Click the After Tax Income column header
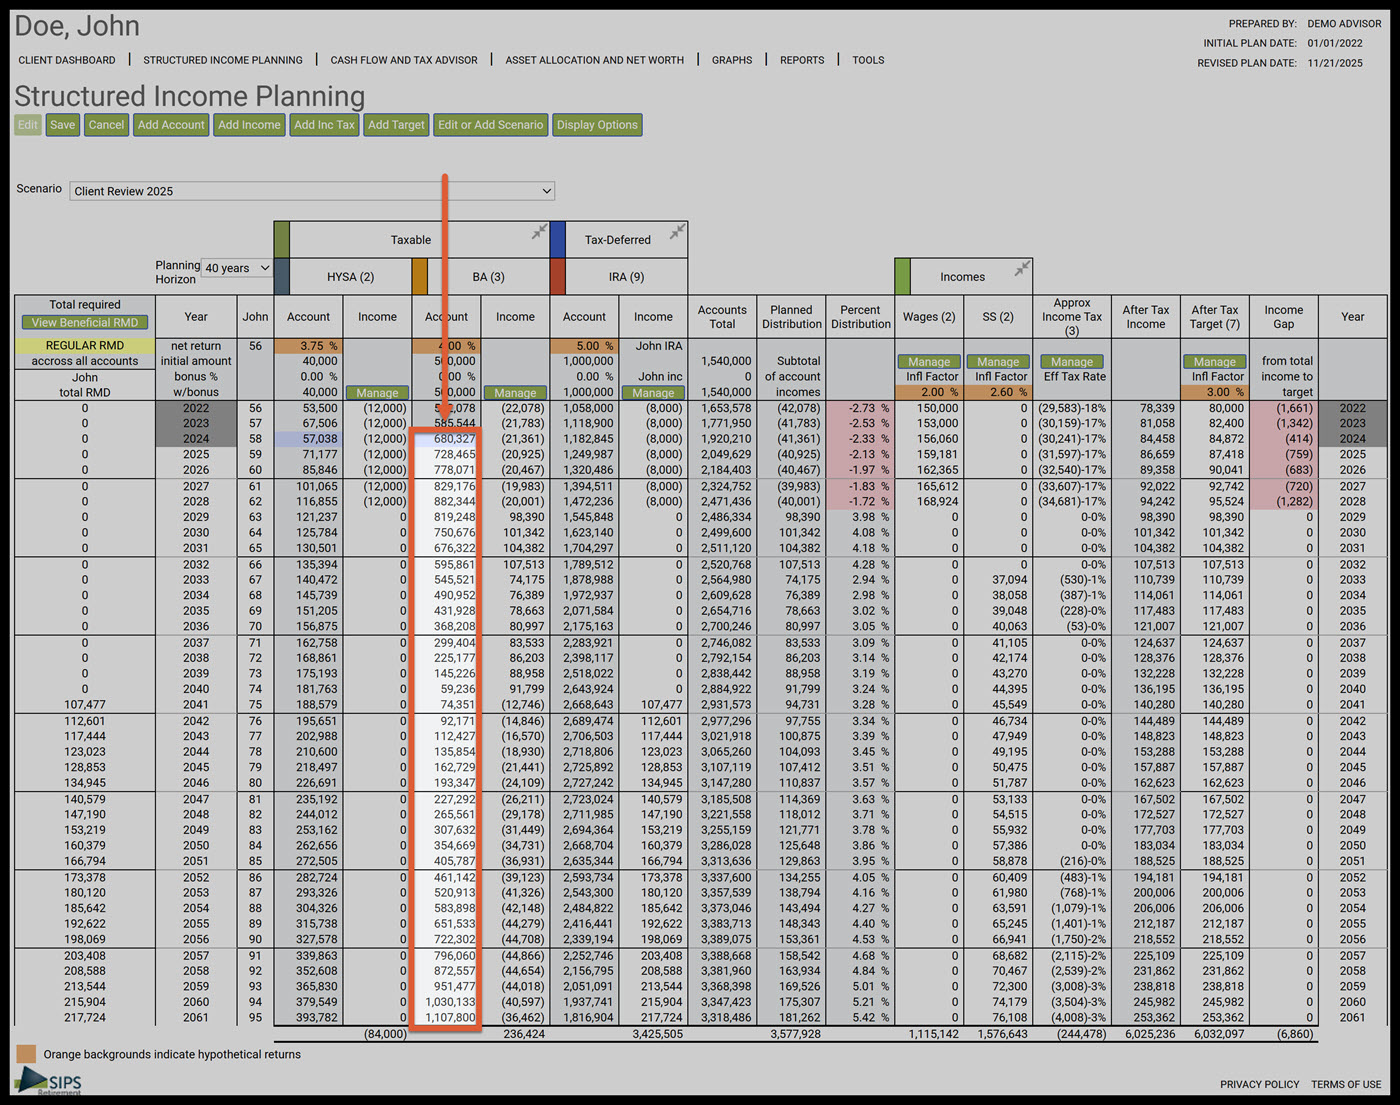1400x1105 pixels. coord(1146,317)
